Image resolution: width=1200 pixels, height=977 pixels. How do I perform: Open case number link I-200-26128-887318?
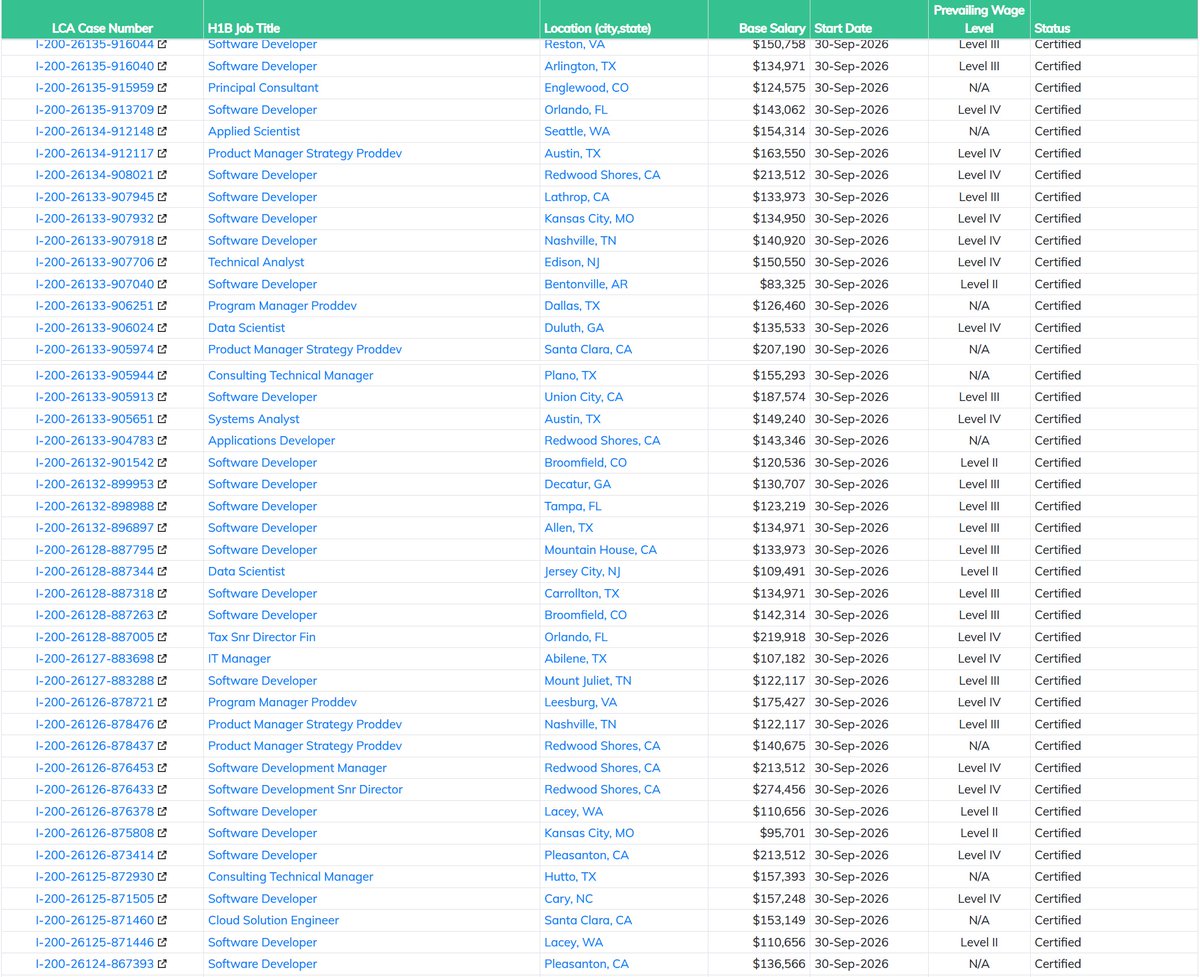pyautogui.click(x=95, y=594)
